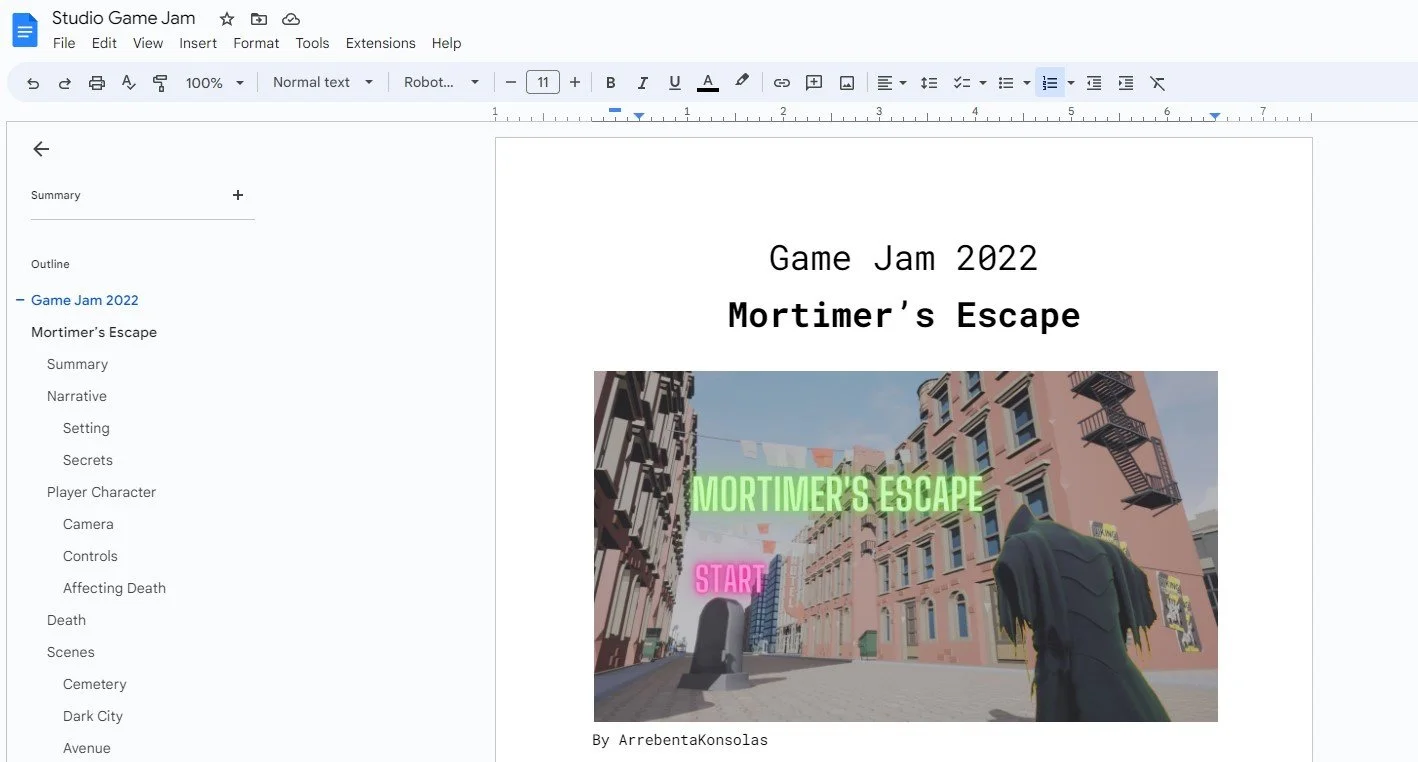
Task: Increase the indent
Action: (x=1126, y=83)
